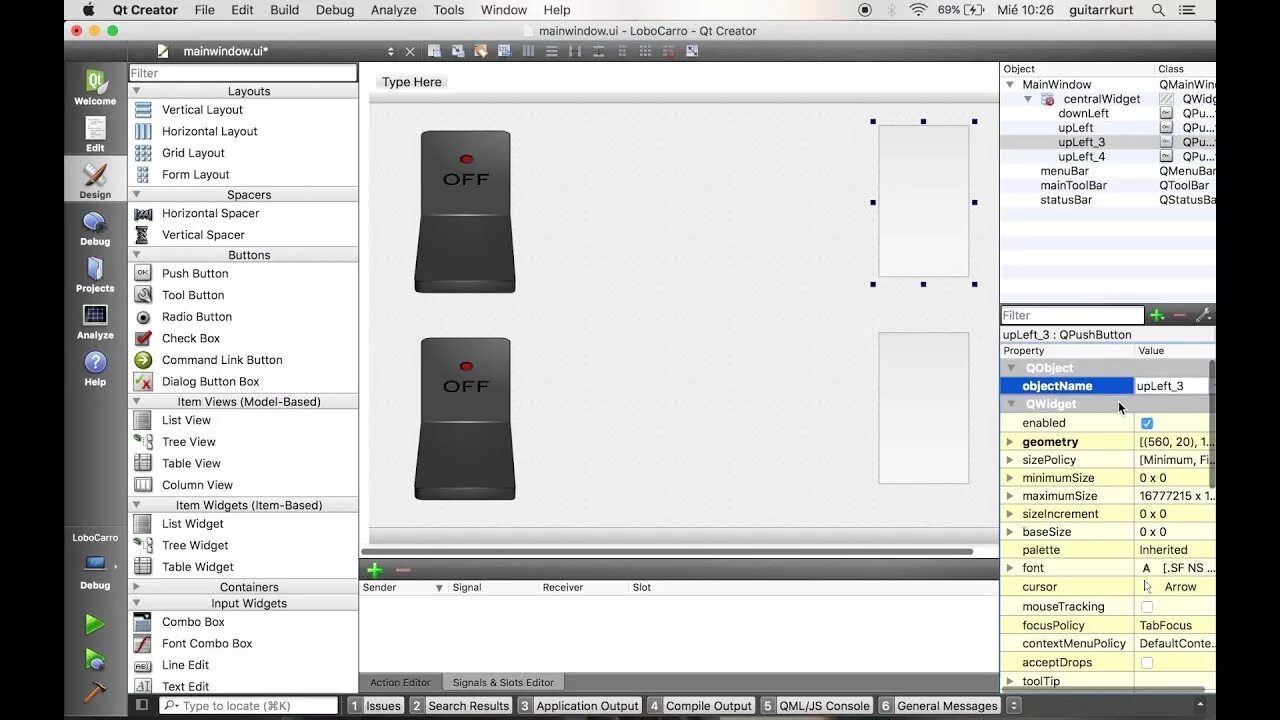This screenshot has width=1280, height=720.
Task: Open the Projects mode
Action: point(95,275)
